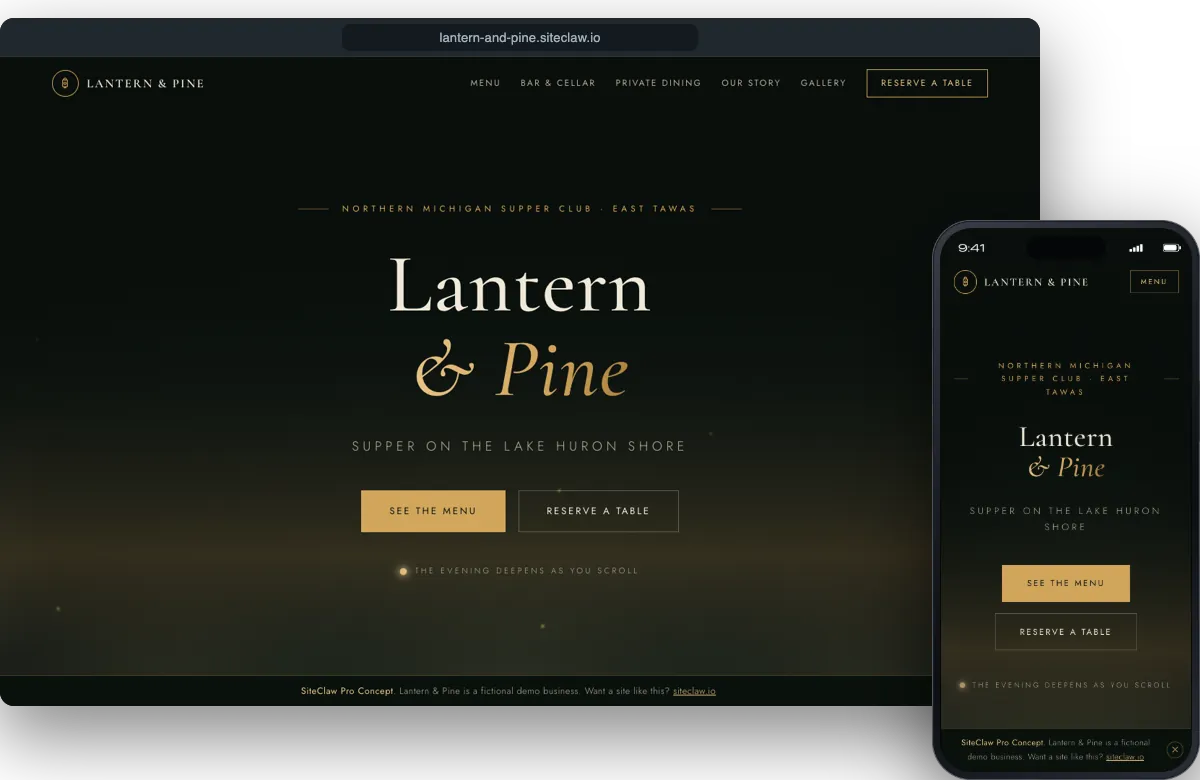Click the Lantern & Pine wordmark on phone
Viewport: 1200px width, 780px height.
[x=1036, y=282]
